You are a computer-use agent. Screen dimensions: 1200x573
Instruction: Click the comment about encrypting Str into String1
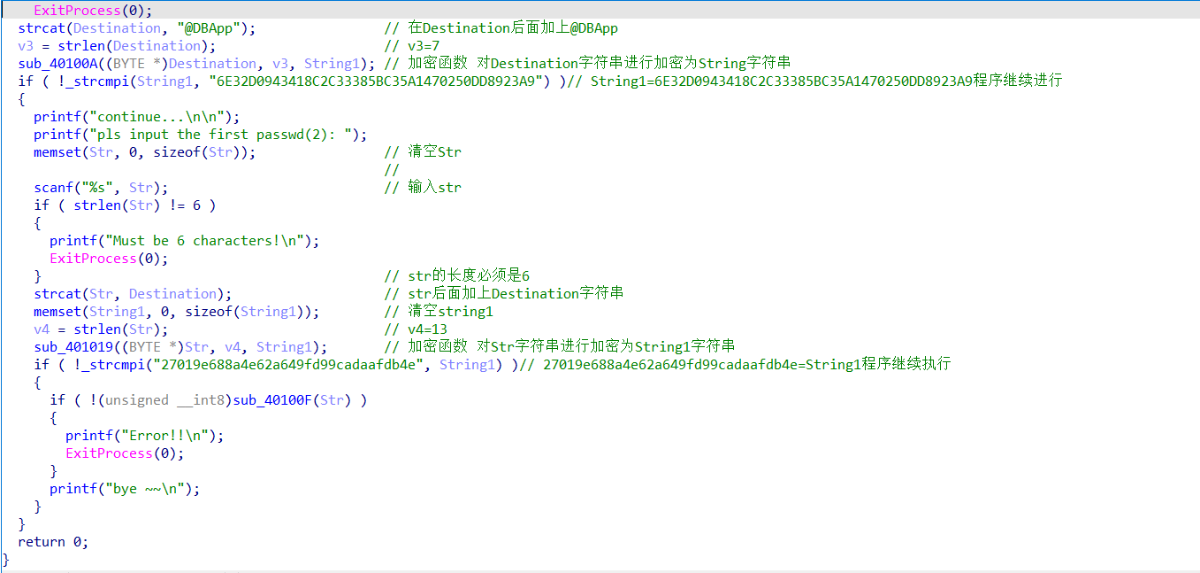(560, 347)
